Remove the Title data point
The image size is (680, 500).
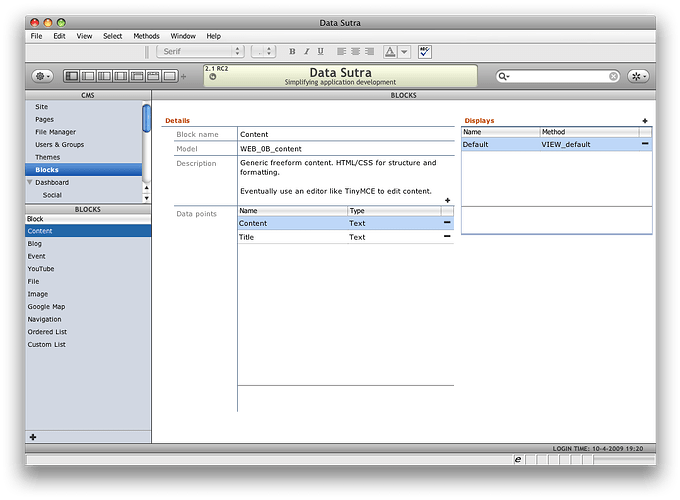(x=447, y=236)
